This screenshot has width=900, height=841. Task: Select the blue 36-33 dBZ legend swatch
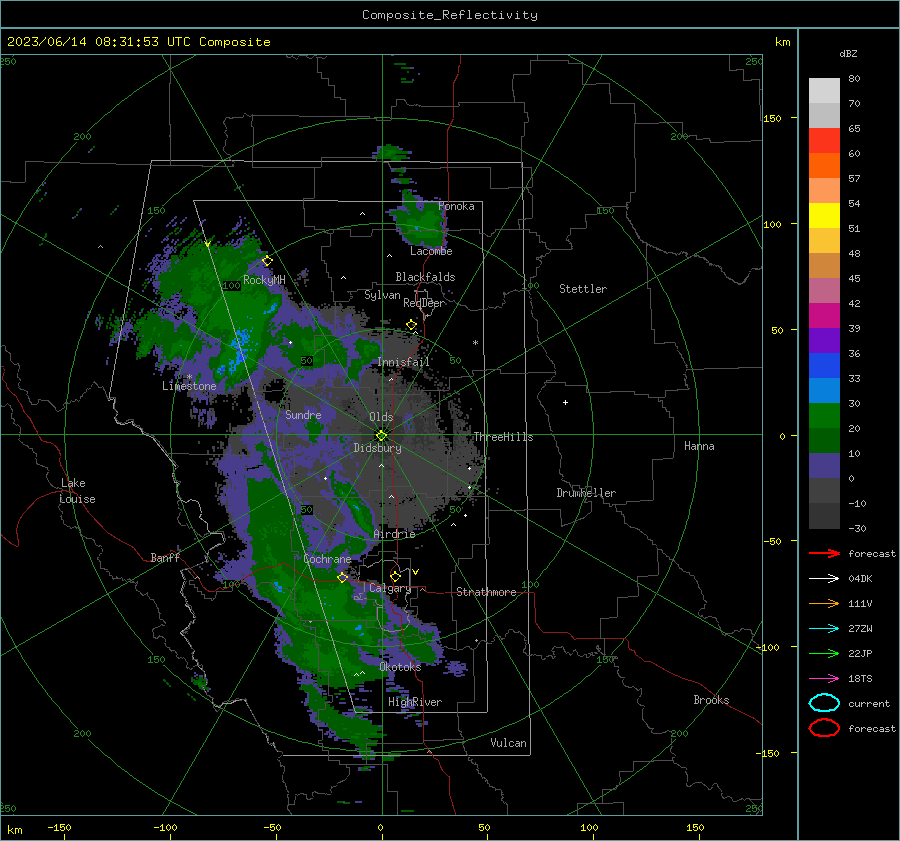tap(824, 366)
